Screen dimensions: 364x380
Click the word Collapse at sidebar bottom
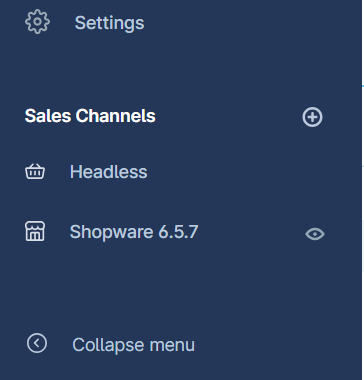coord(108,345)
